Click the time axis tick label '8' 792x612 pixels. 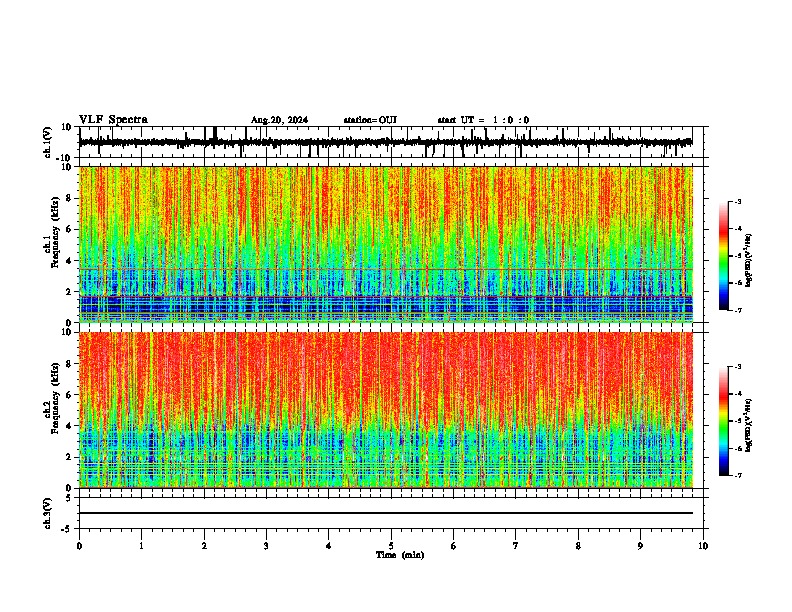pos(578,546)
